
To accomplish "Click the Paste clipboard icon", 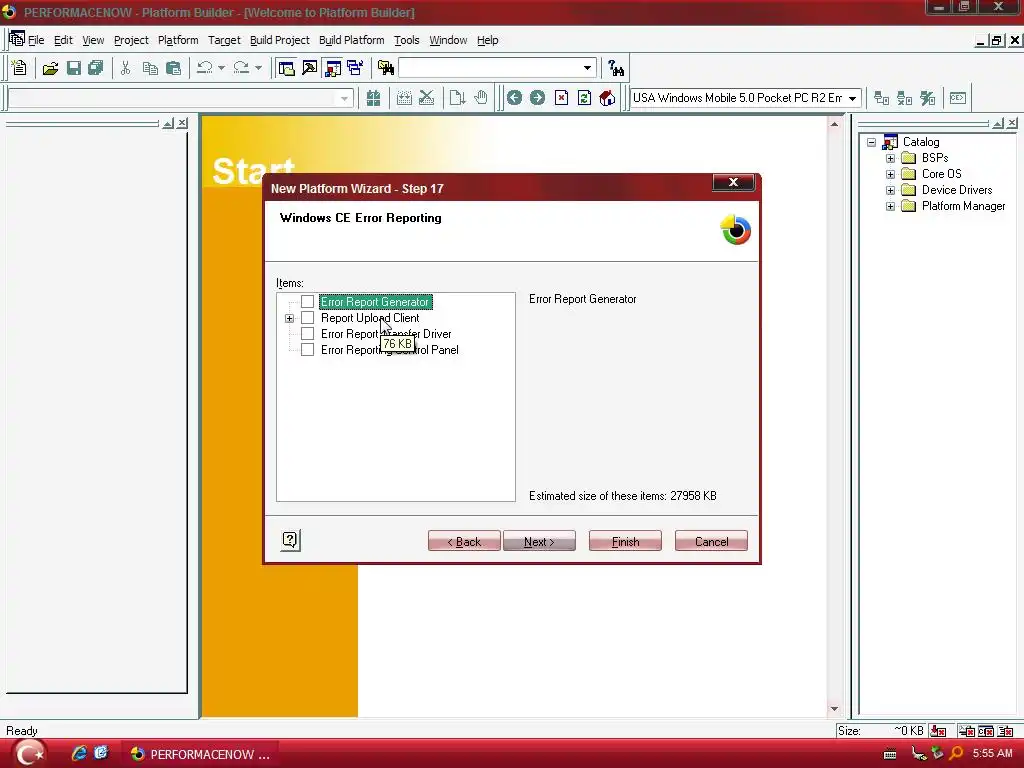I will tap(173, 68).
